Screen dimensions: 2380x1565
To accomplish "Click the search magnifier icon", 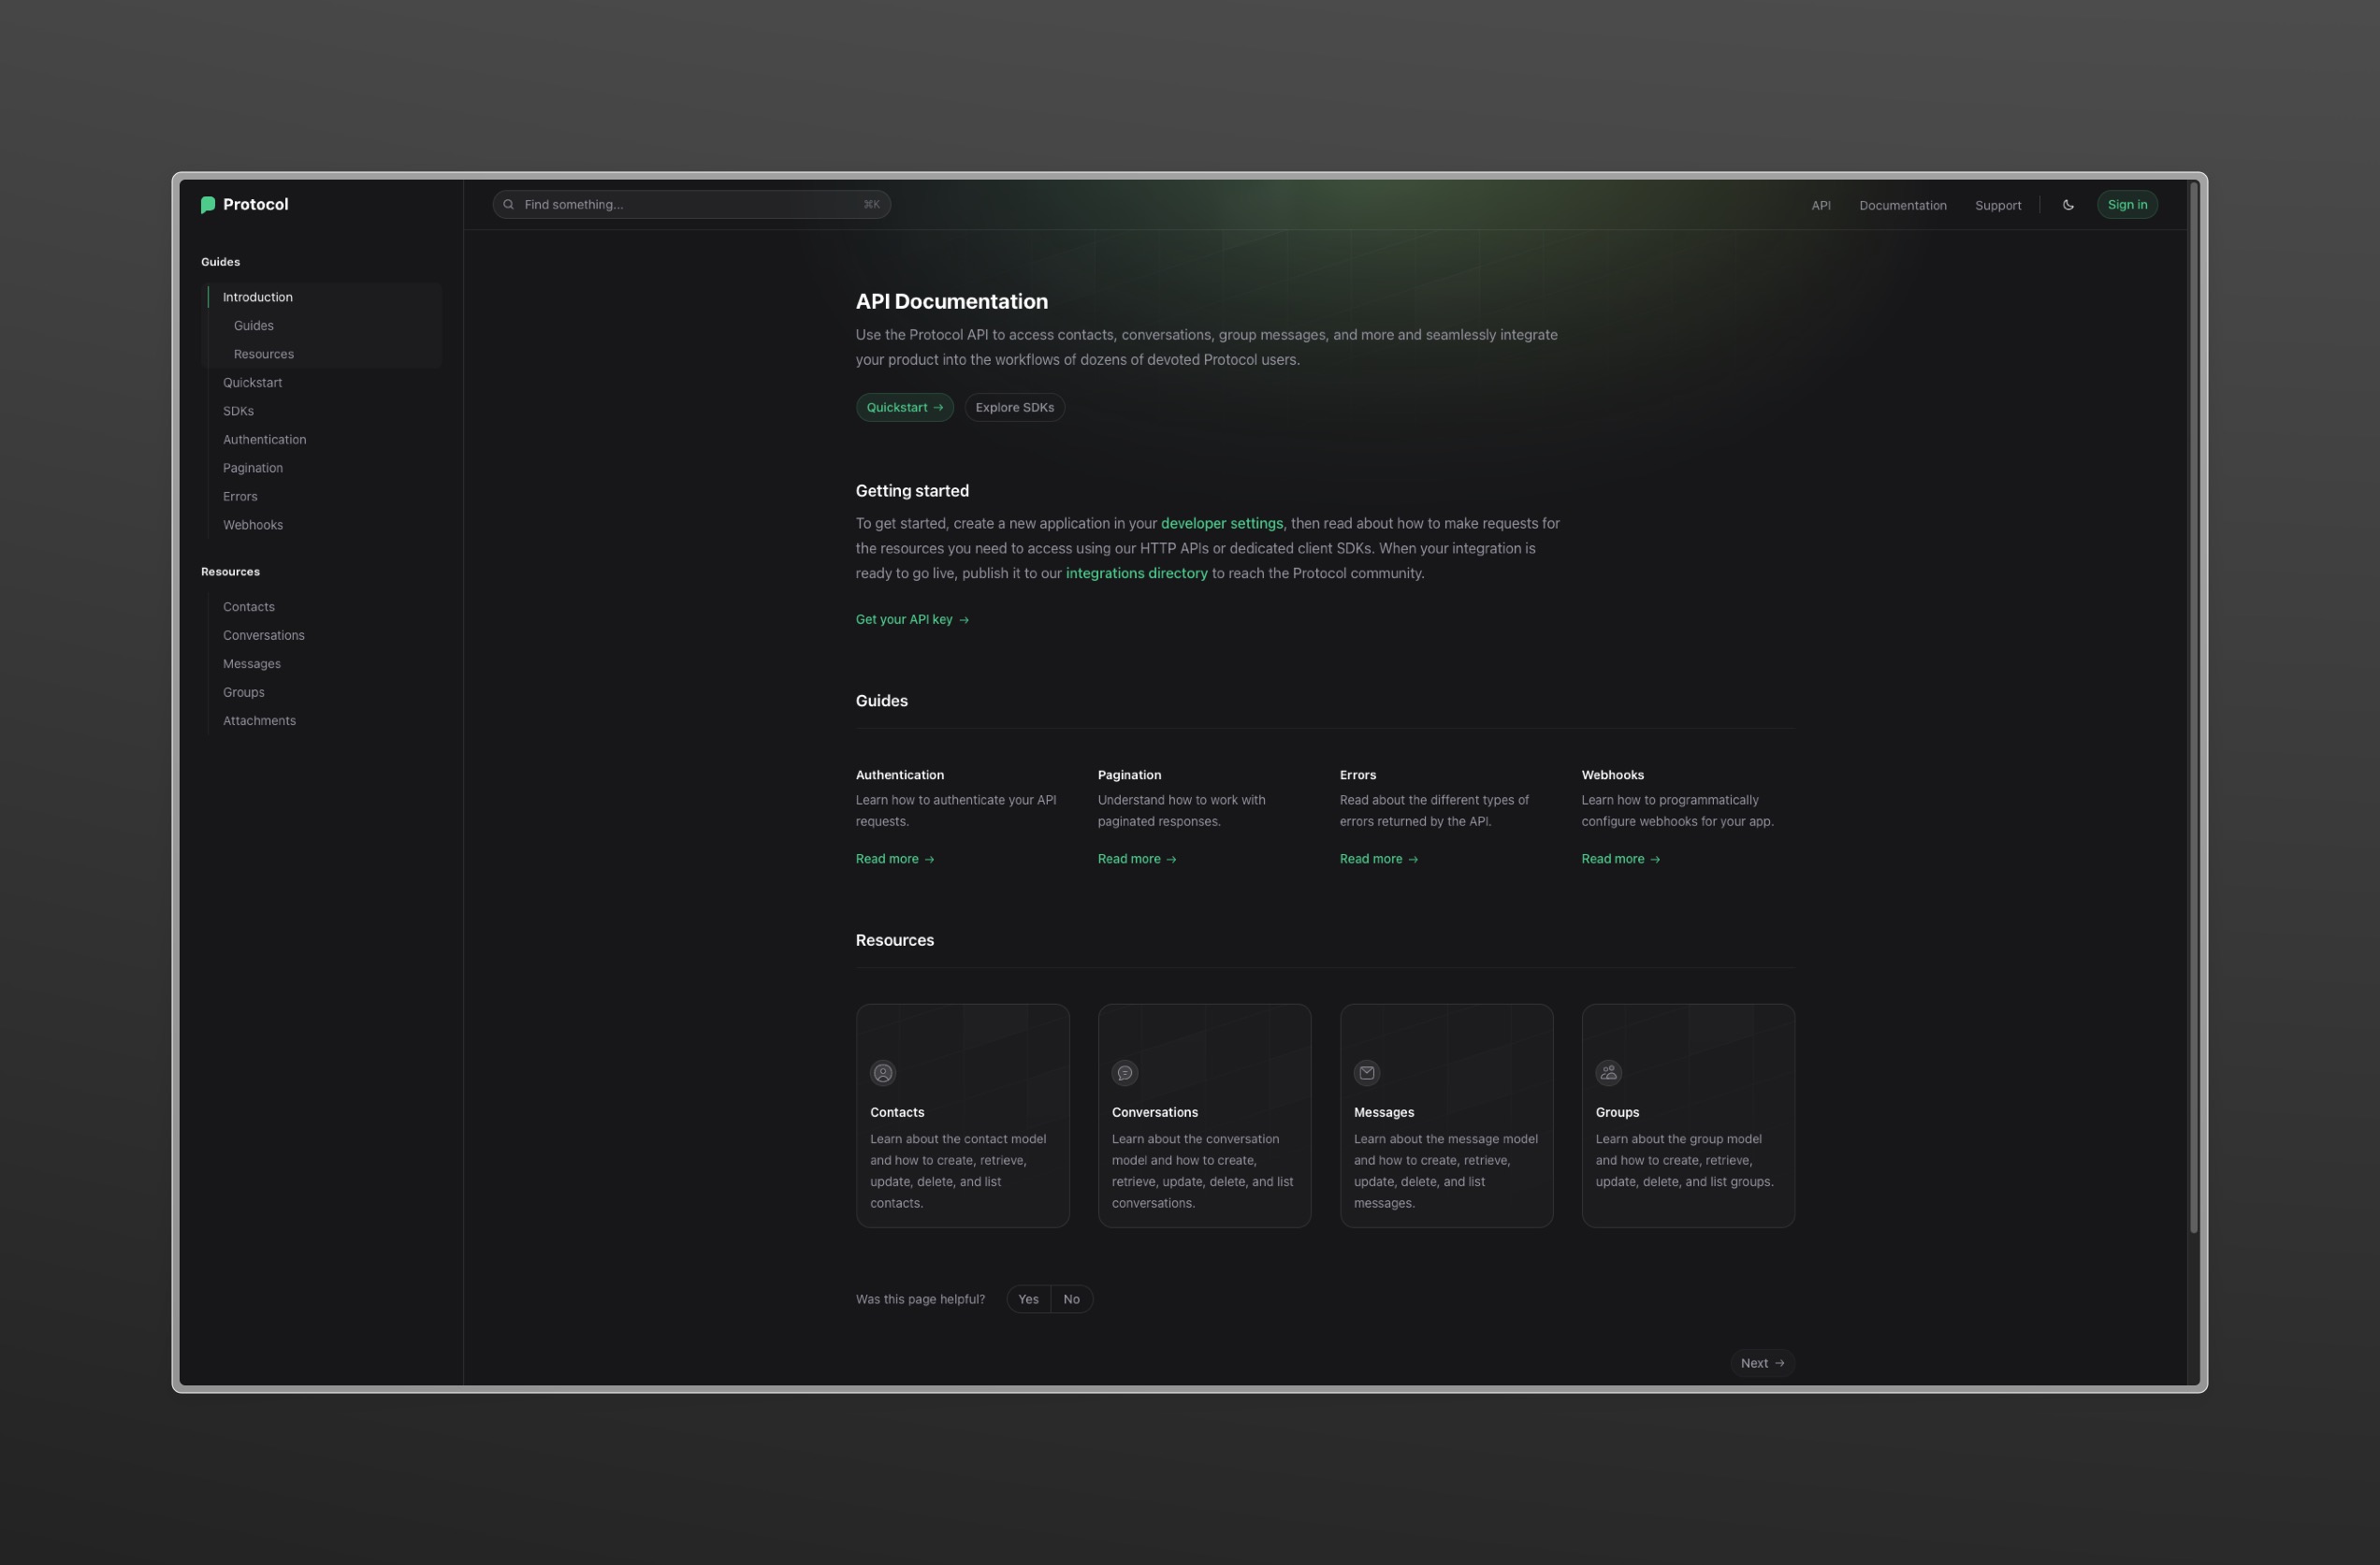I will (x=508, y=205).
